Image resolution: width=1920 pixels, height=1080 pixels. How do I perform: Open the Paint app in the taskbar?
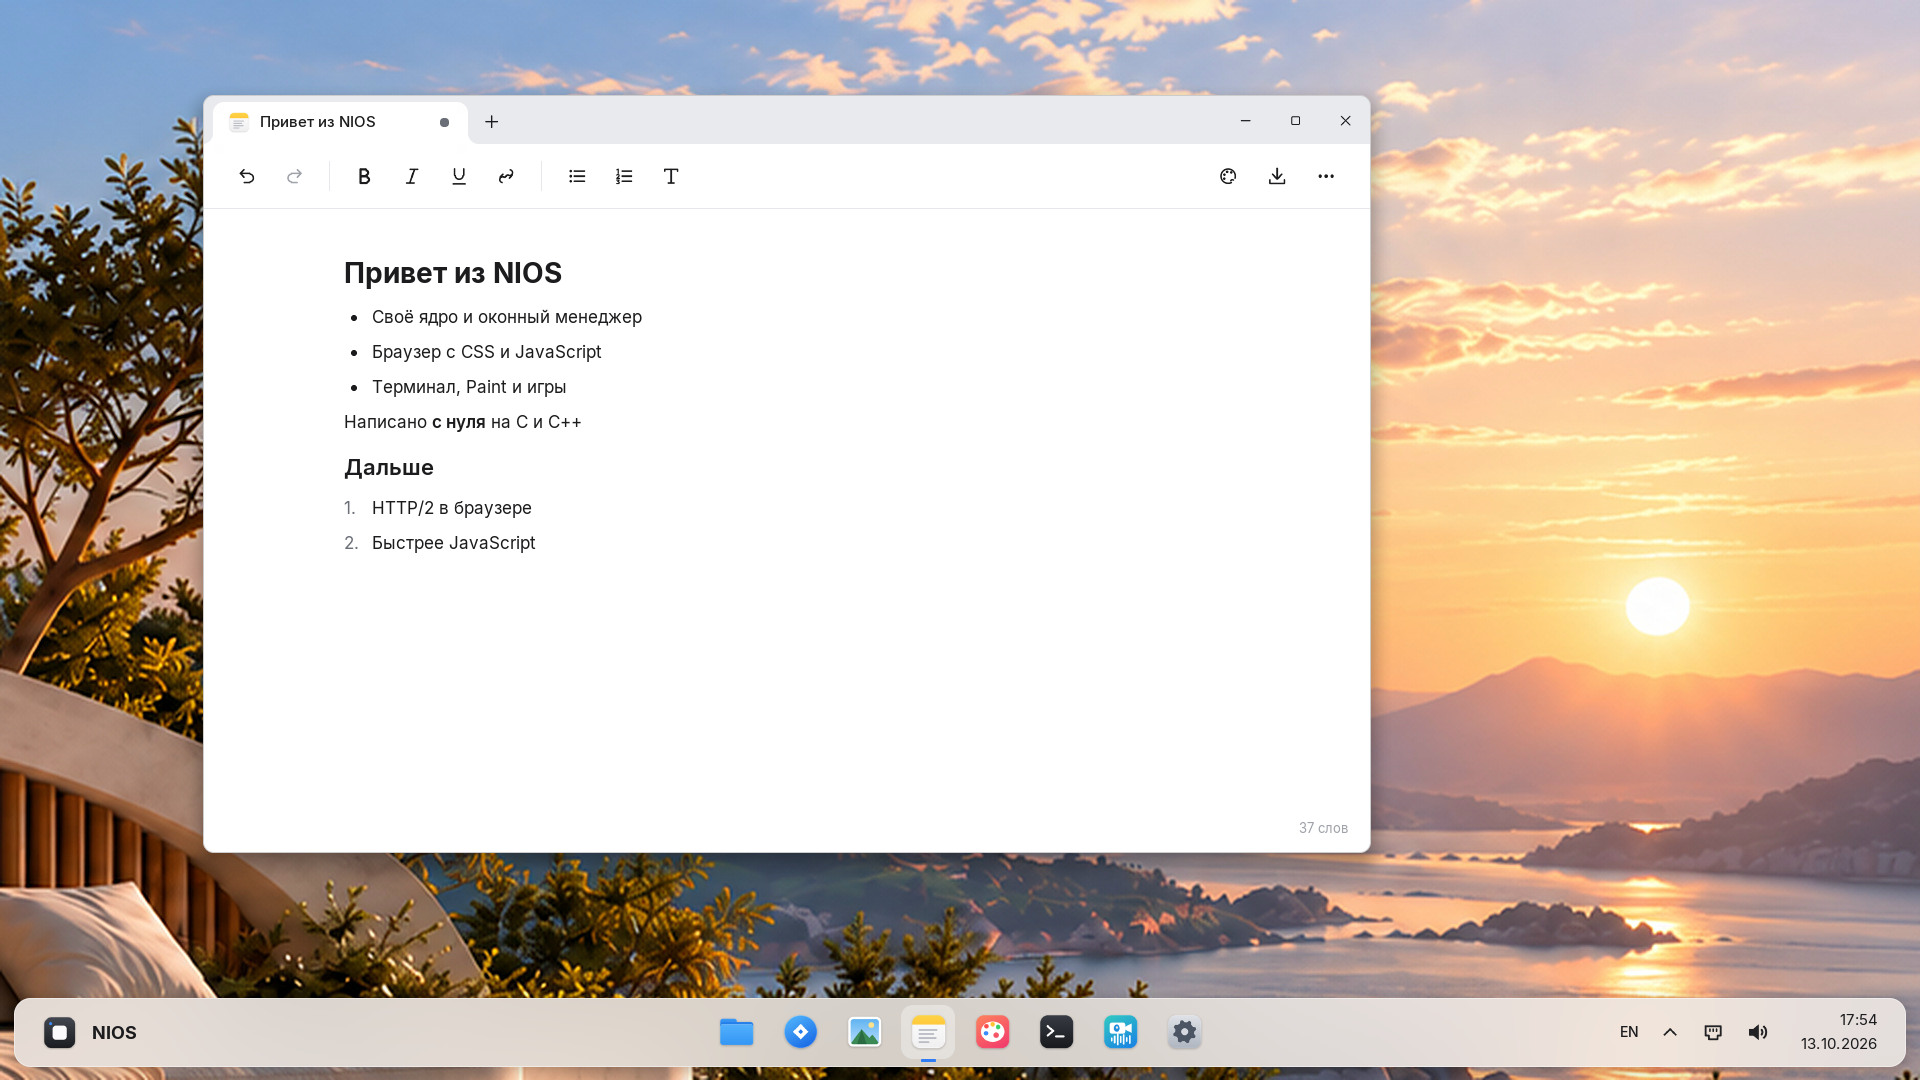click(x=992, y=1032)
